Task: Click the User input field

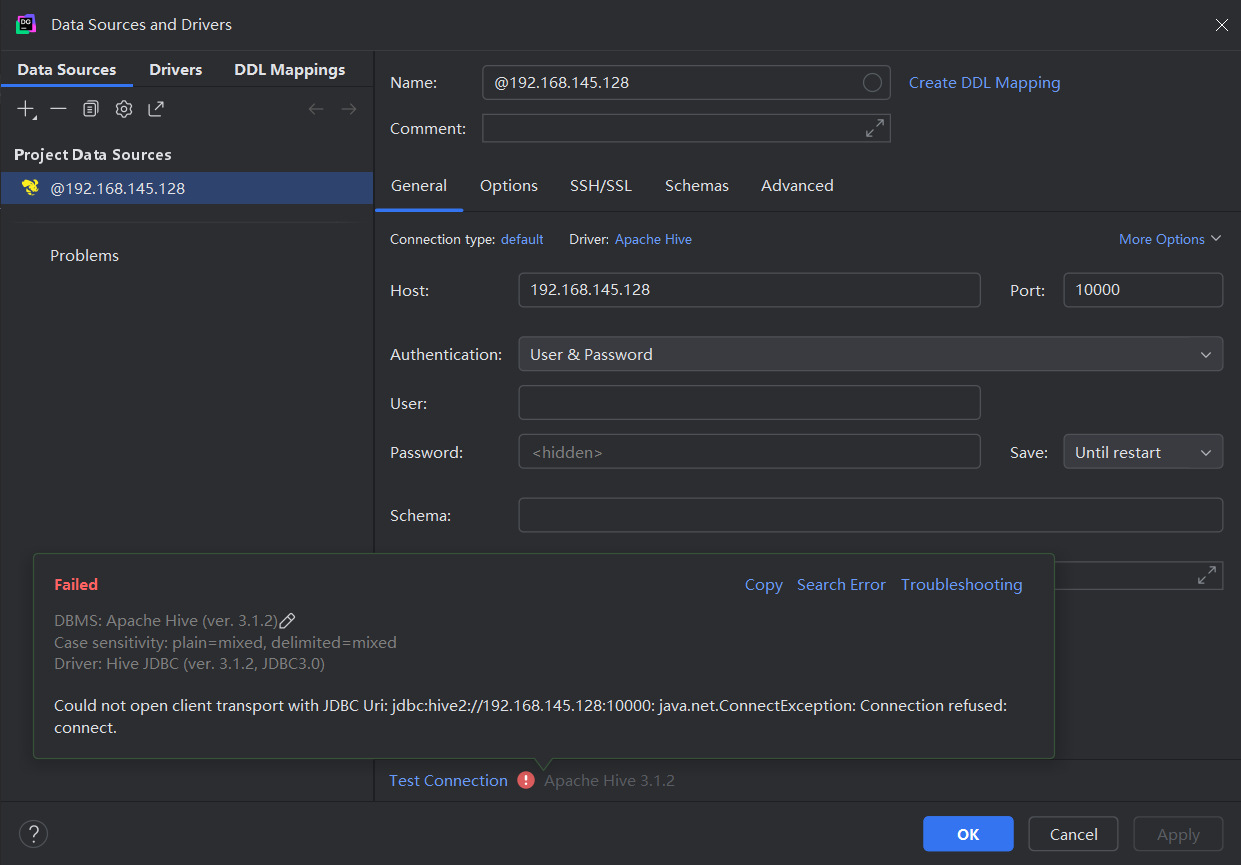Action: (x=749, y=403)
